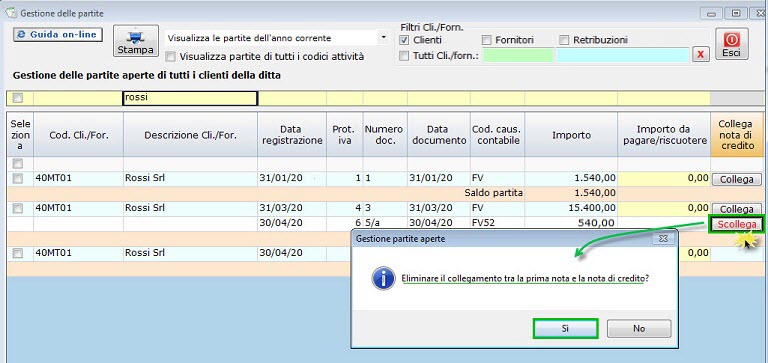Click the Data registrazione column header

(292, 135)
